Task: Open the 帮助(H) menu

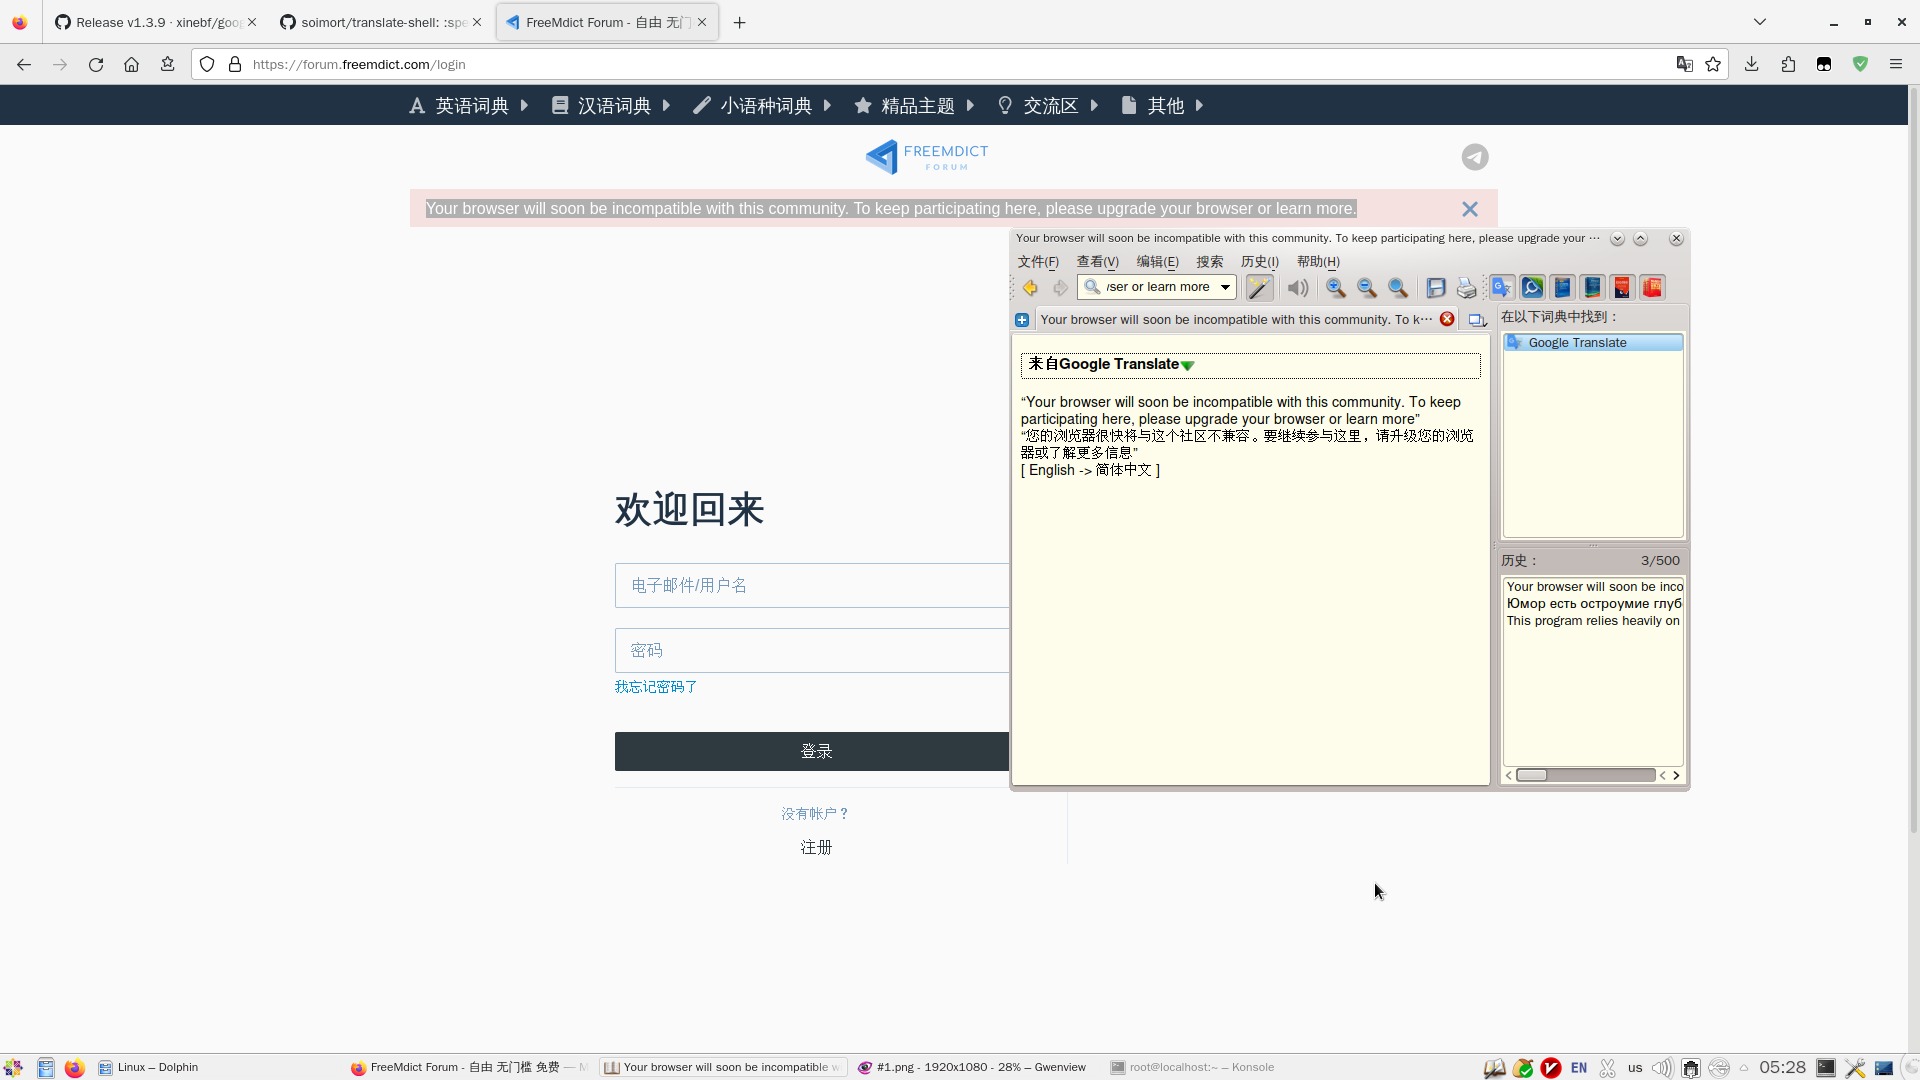Action: (x=1318, y=262)
